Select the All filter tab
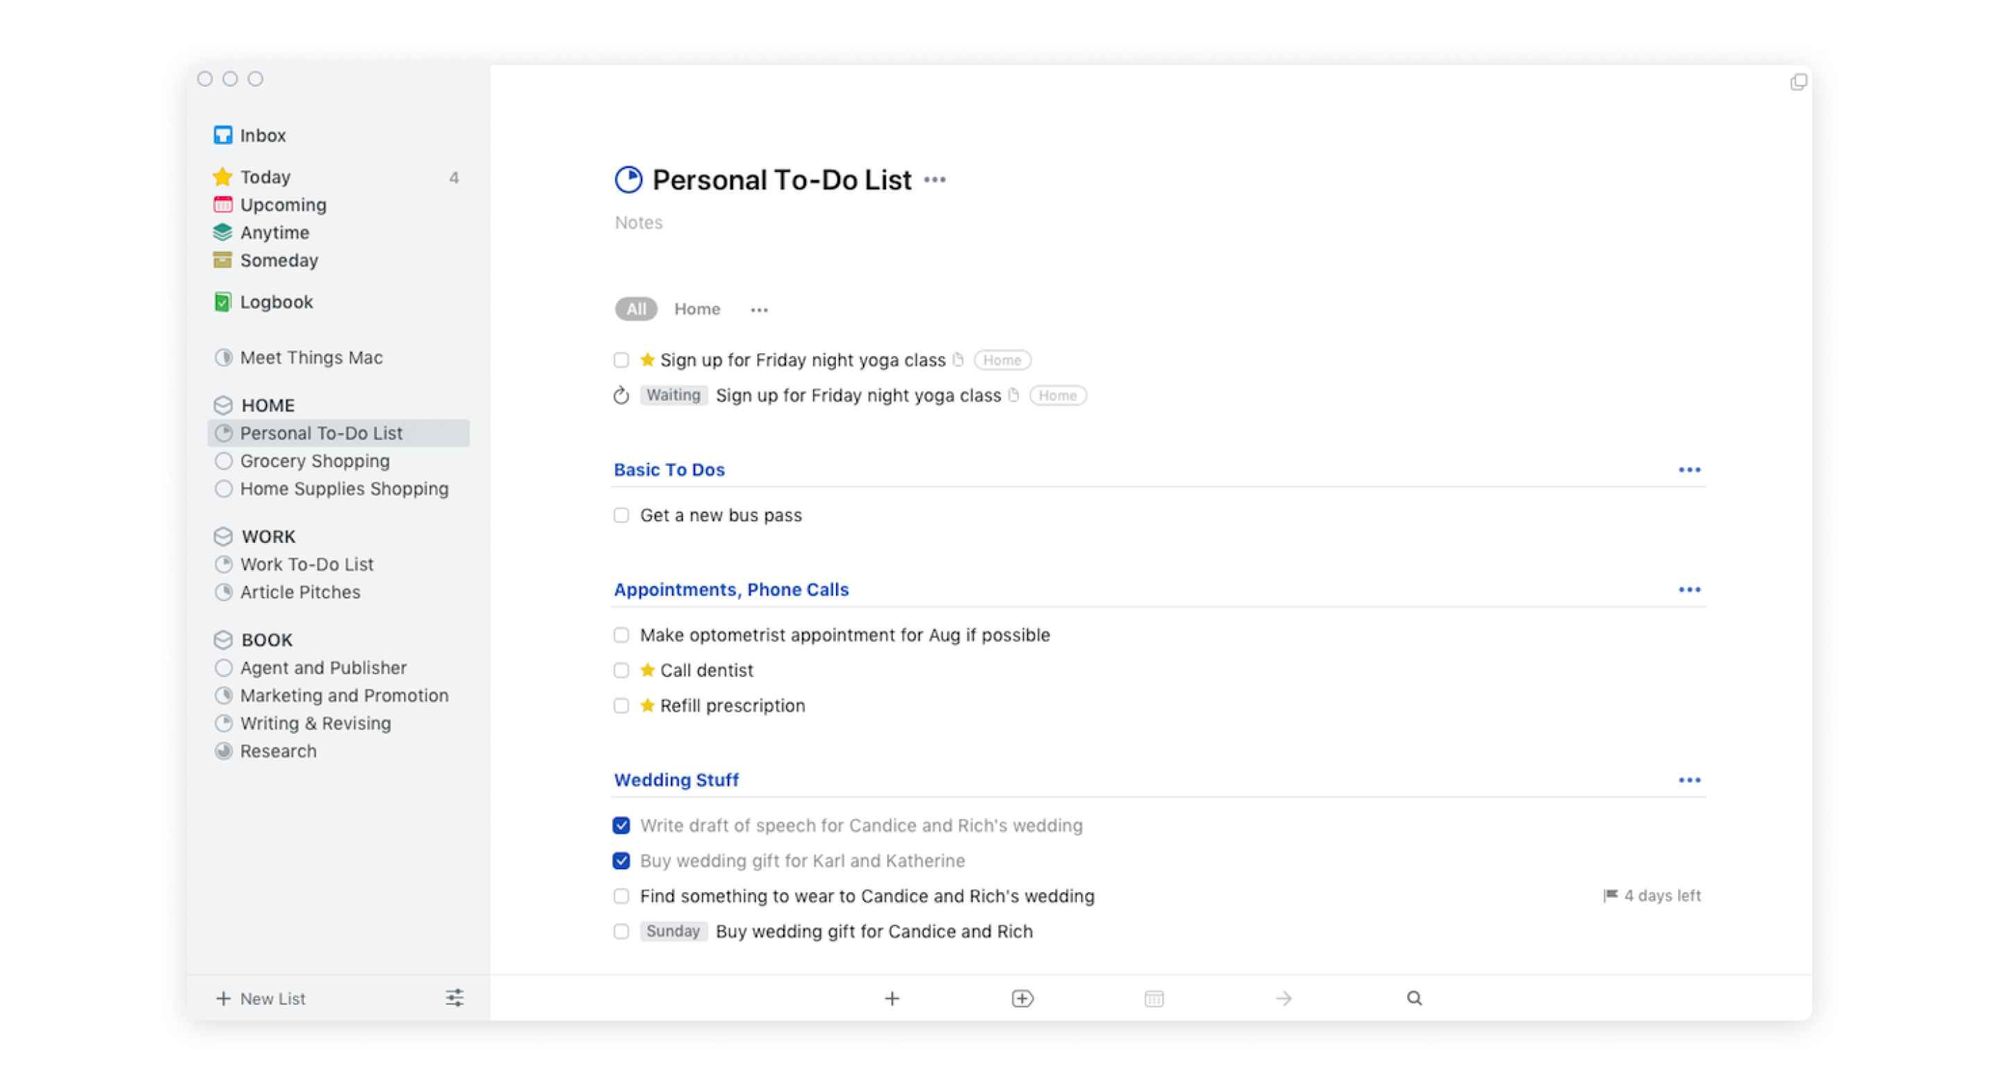The height and width of the screenshot is (1088, 2000). pos(635,308)
